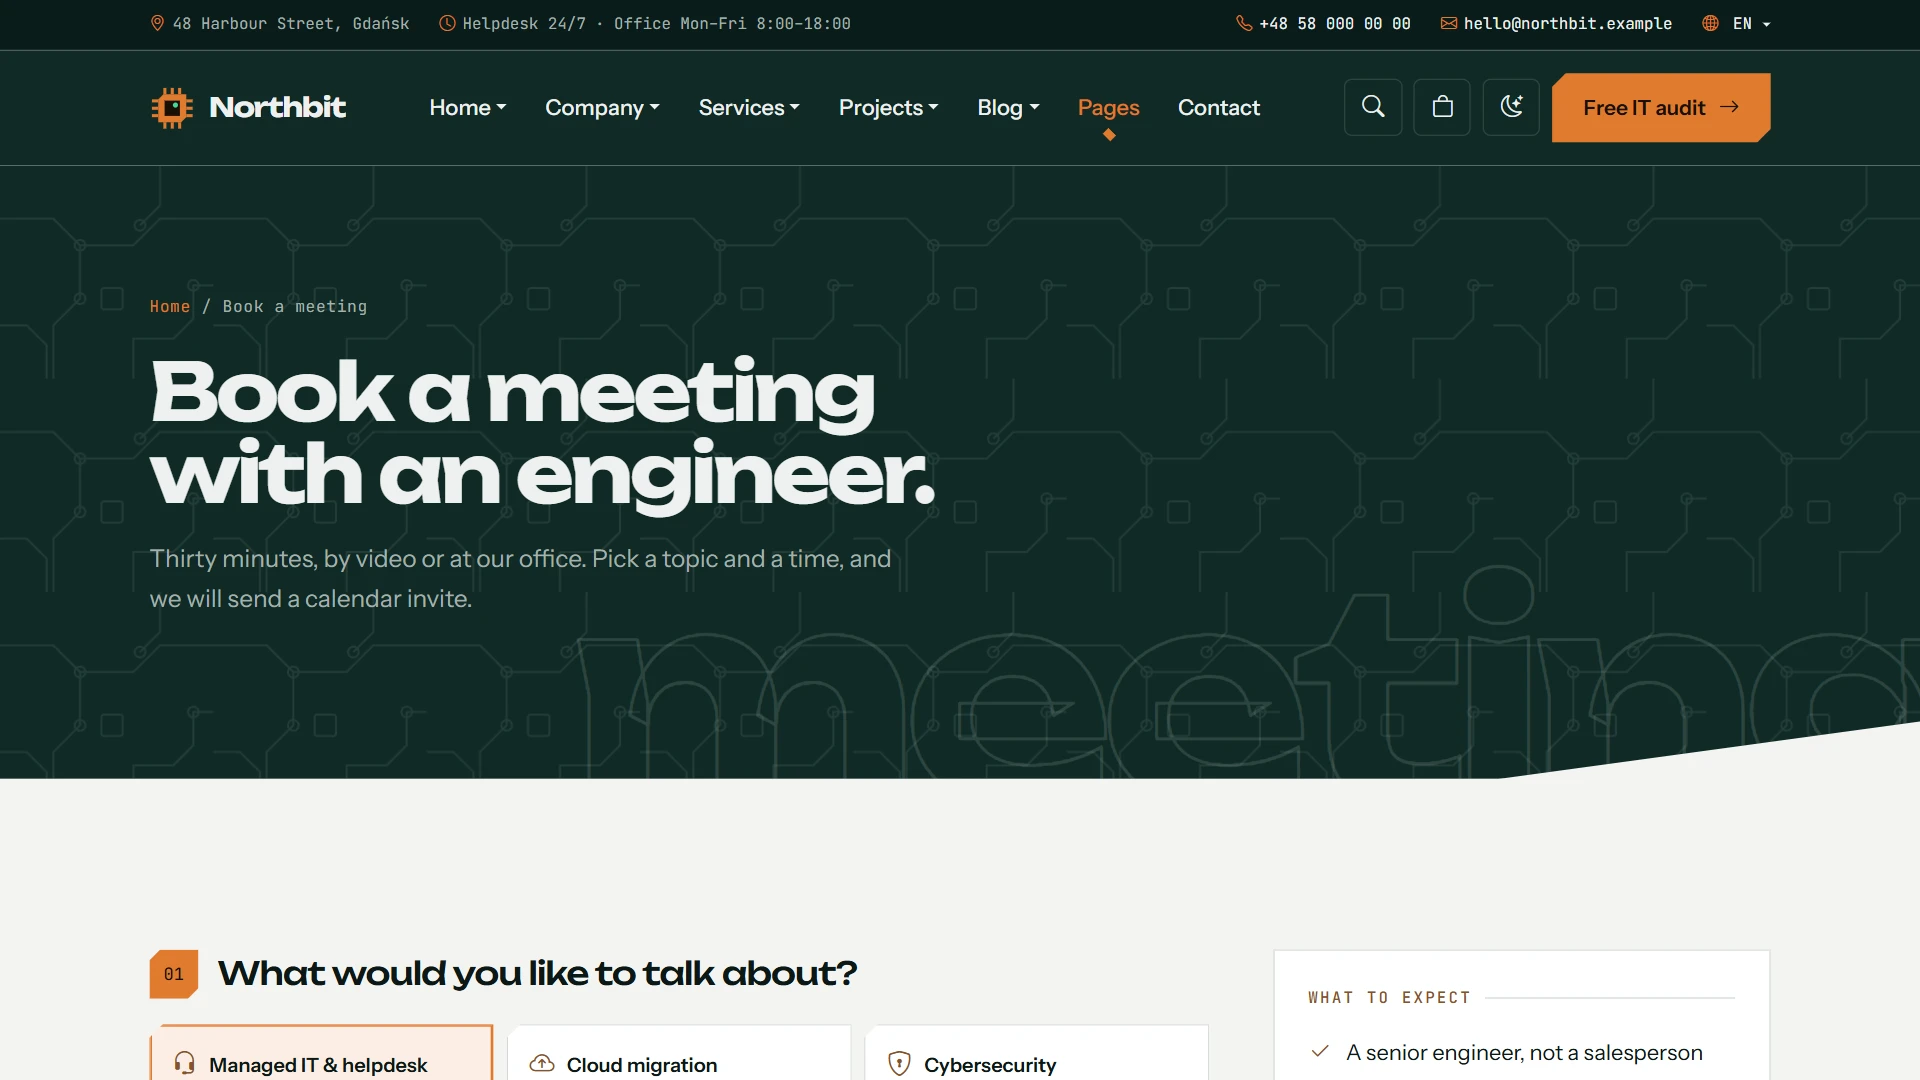Click "A senior engineer, not a salesperson" text
Image resolution: width=1920 pixels, height=1080 pixels.
coord(1524,1052)
